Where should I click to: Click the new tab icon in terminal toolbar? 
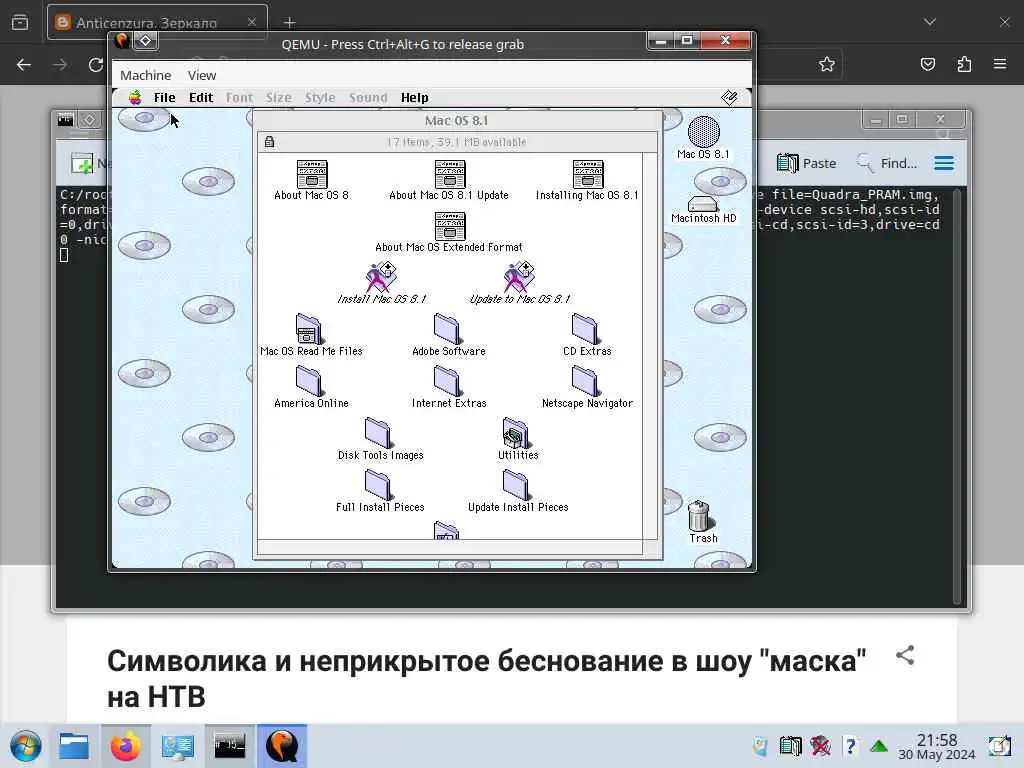tap(82, 163)
